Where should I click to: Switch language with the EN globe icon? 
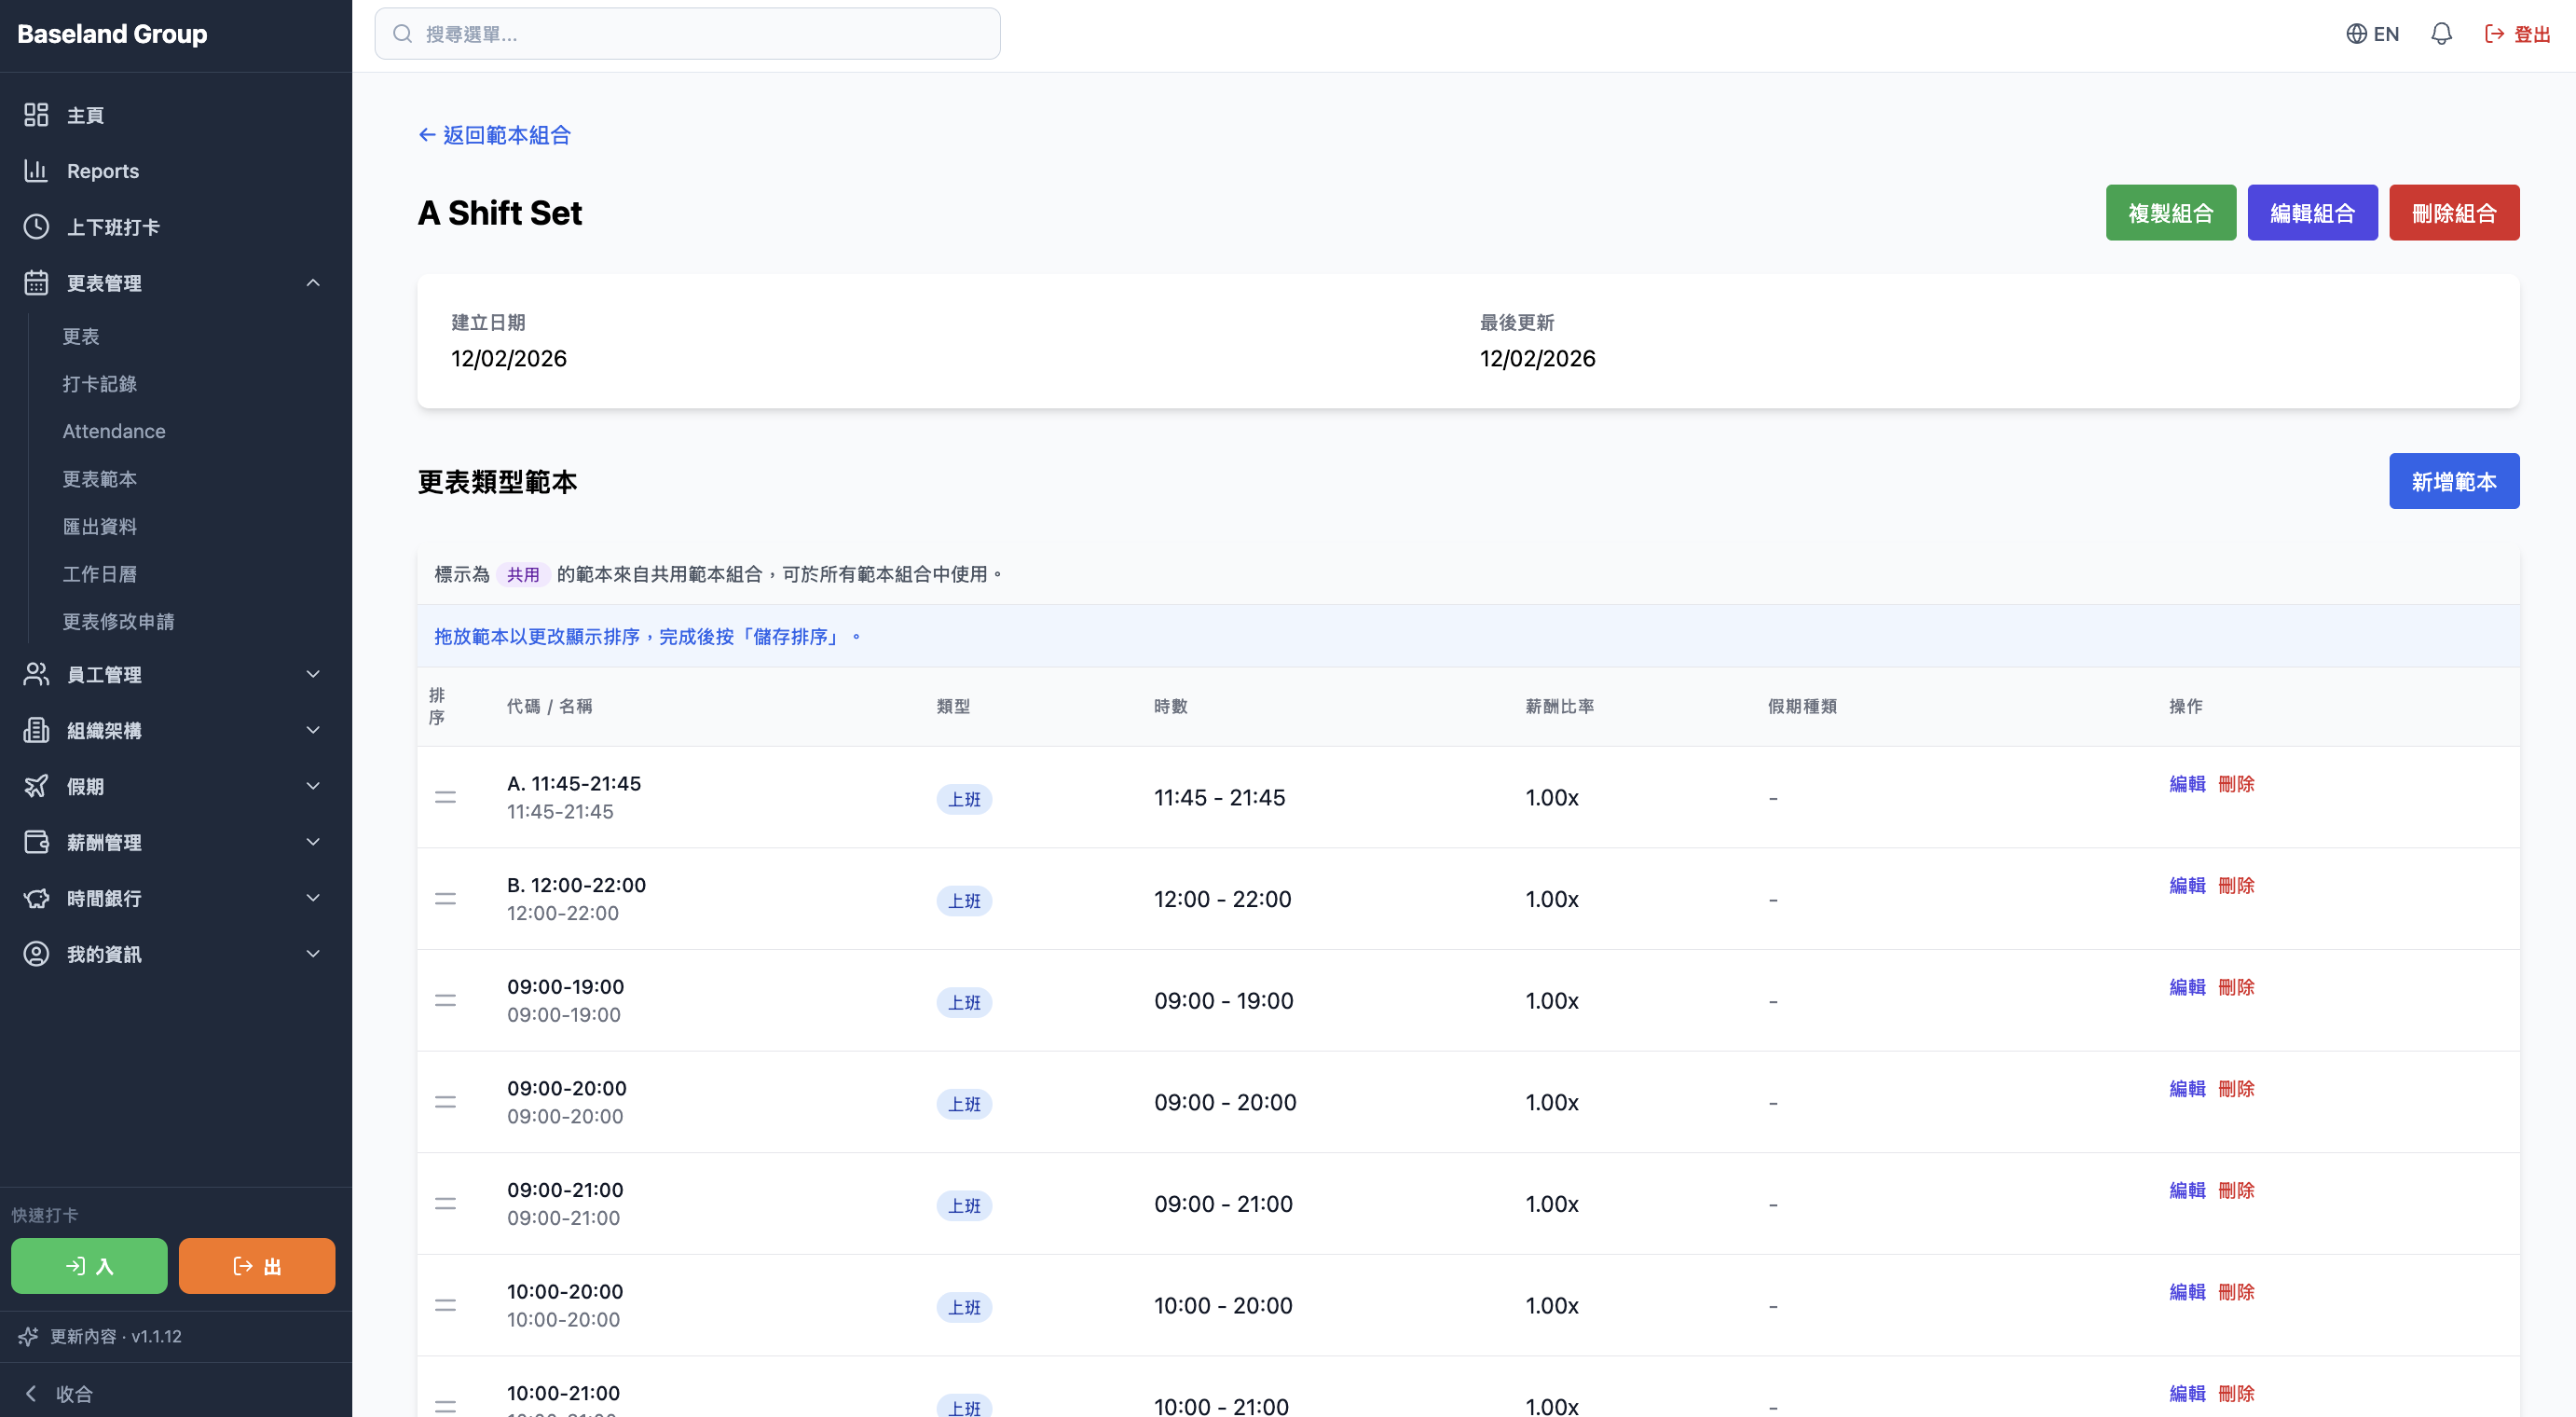pos(2372,34)
